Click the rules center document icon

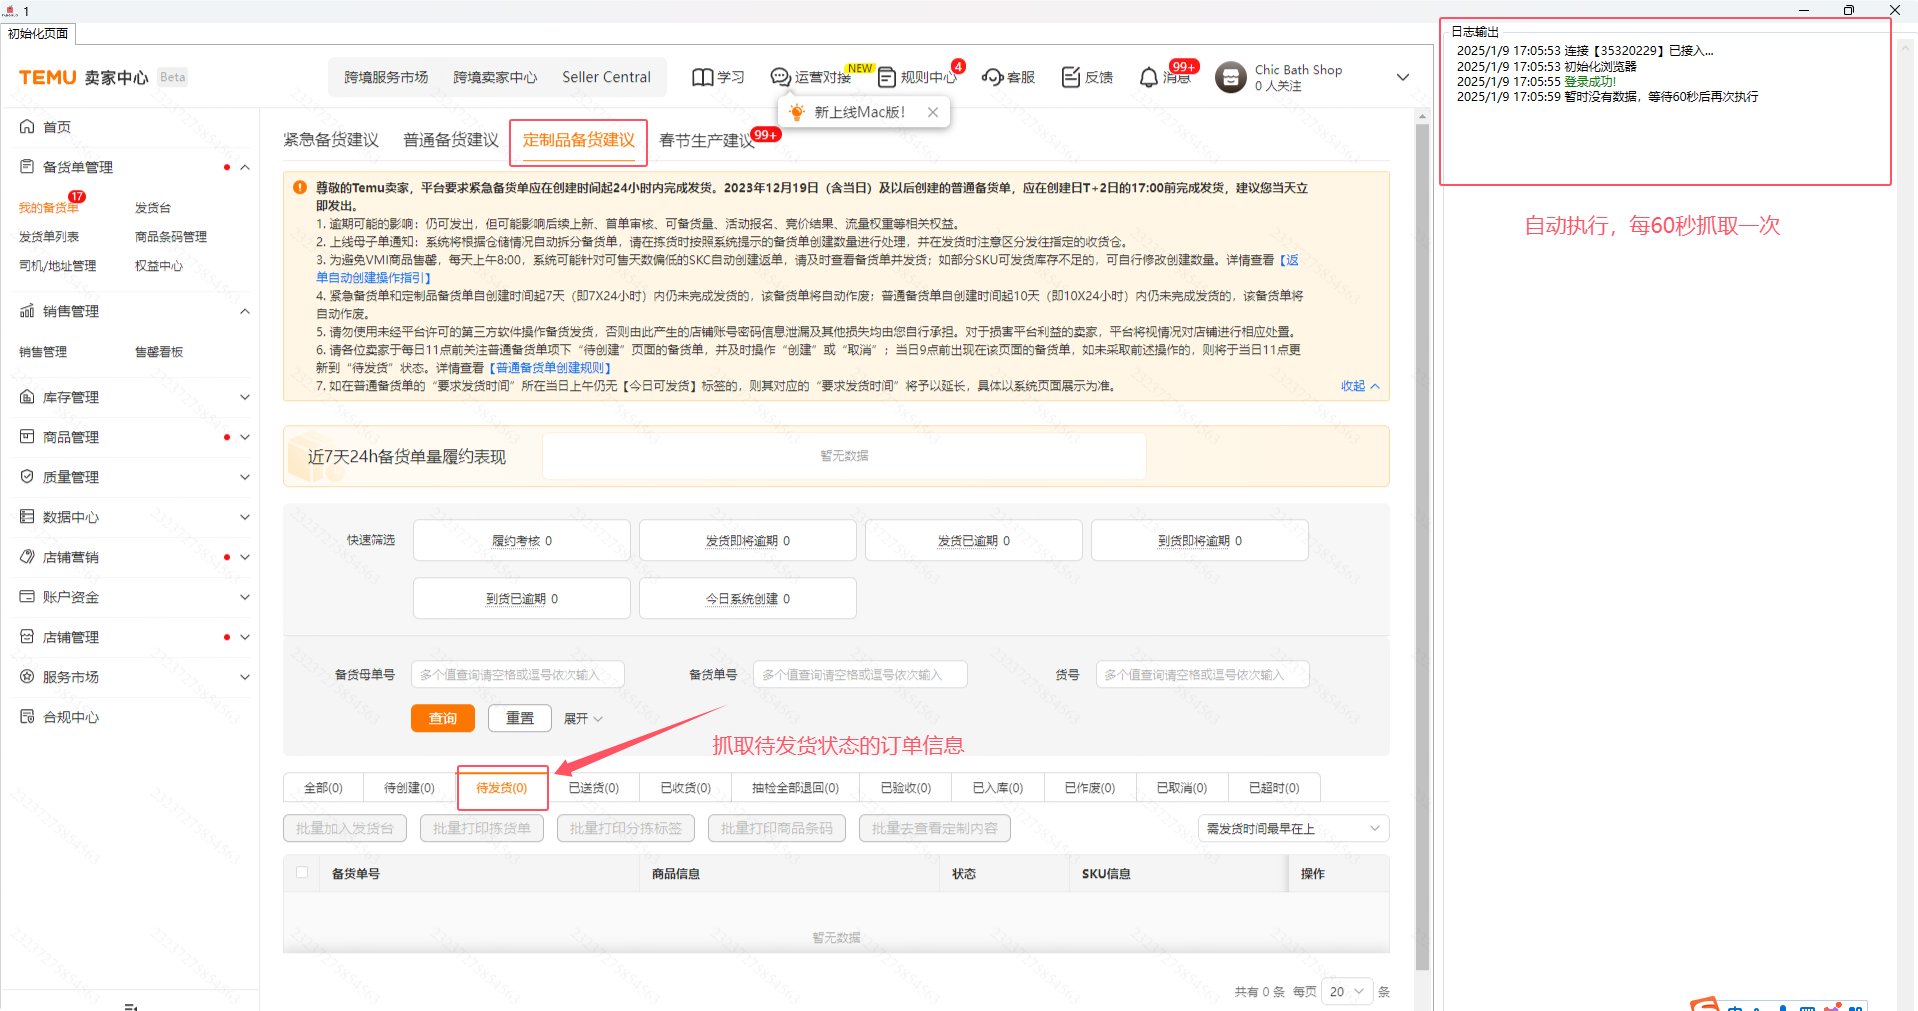tap(887, 77)
